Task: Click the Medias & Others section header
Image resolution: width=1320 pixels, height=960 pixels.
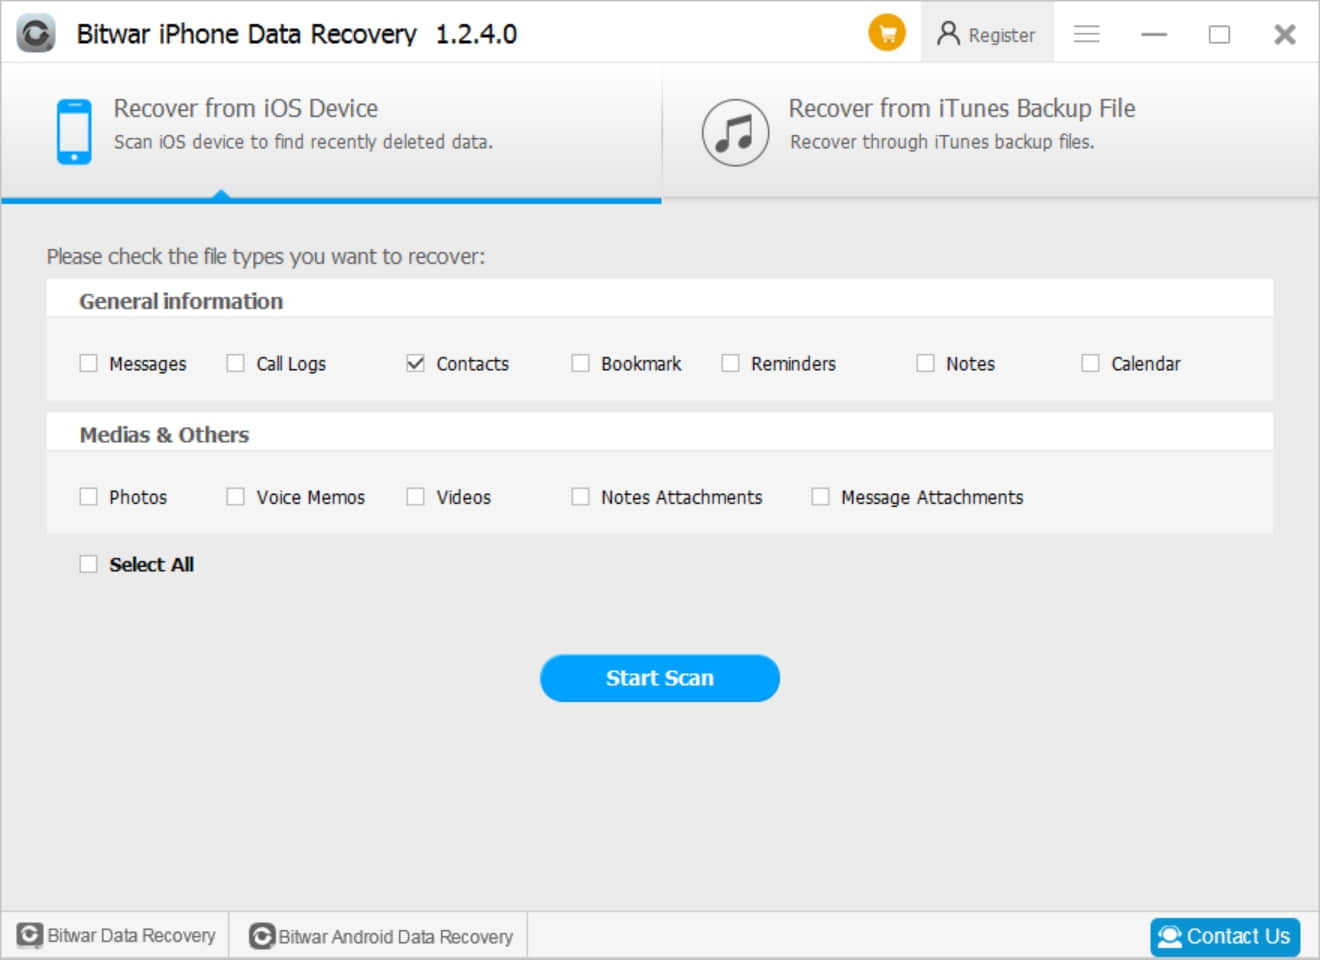Action: [164, 434]
